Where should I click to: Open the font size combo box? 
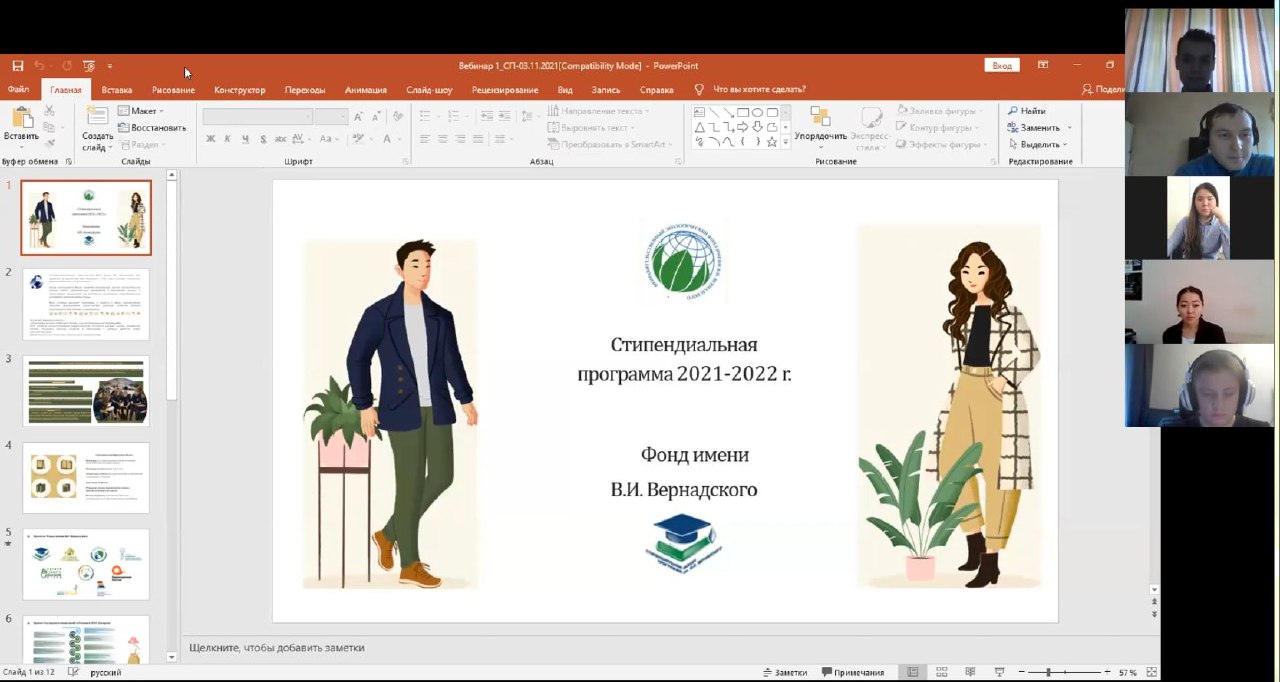(330, 117)
